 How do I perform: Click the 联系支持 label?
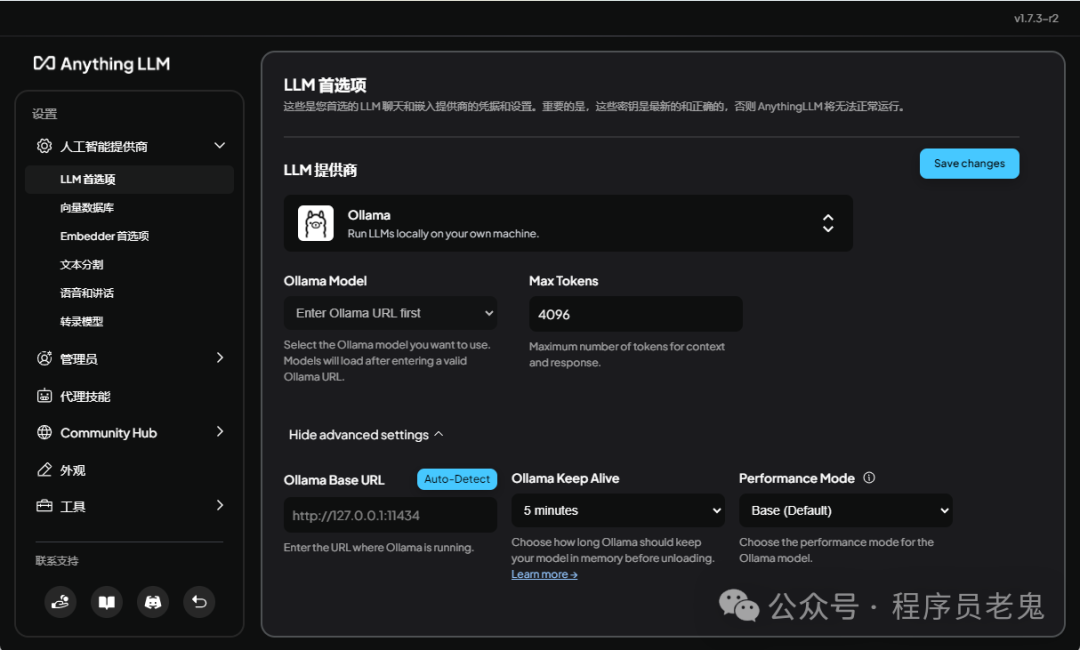click(x=56, y=560)
